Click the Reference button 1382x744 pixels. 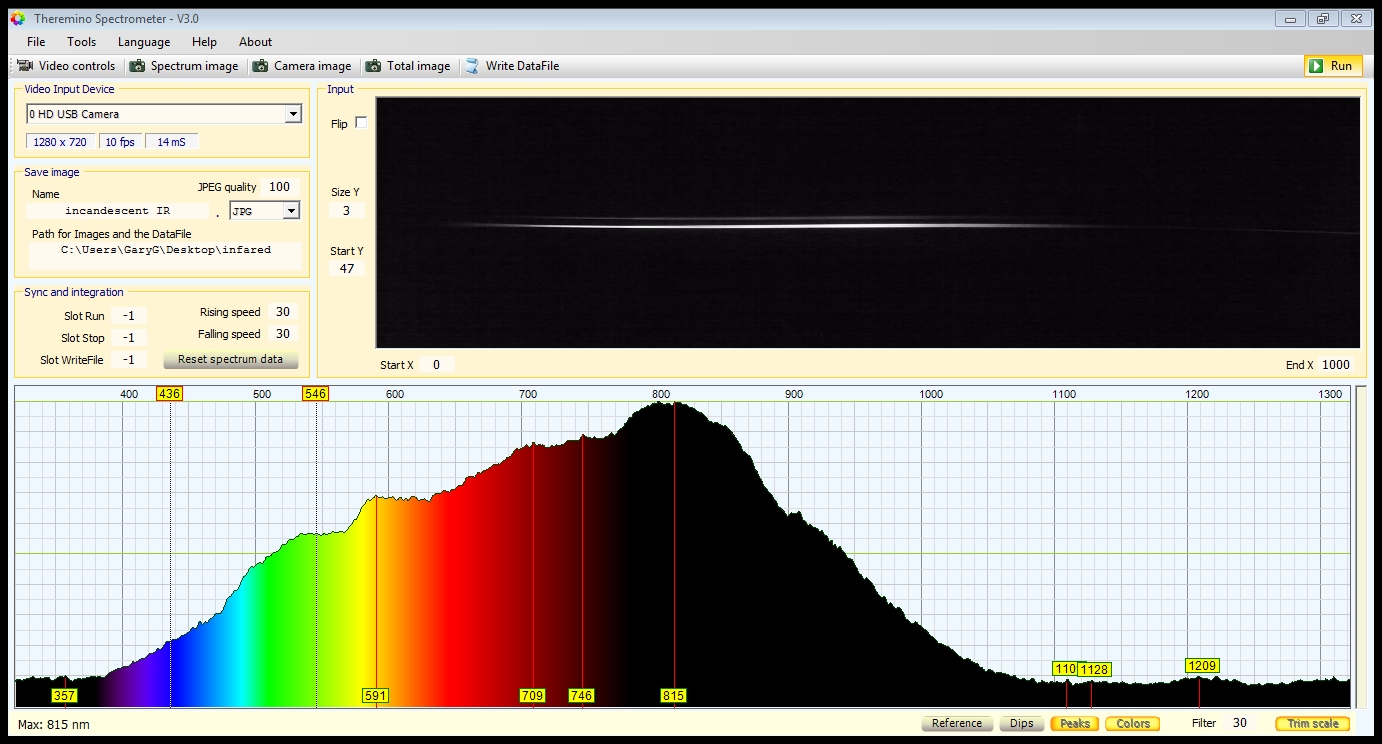pyautogui.click(x=956, y=723)
